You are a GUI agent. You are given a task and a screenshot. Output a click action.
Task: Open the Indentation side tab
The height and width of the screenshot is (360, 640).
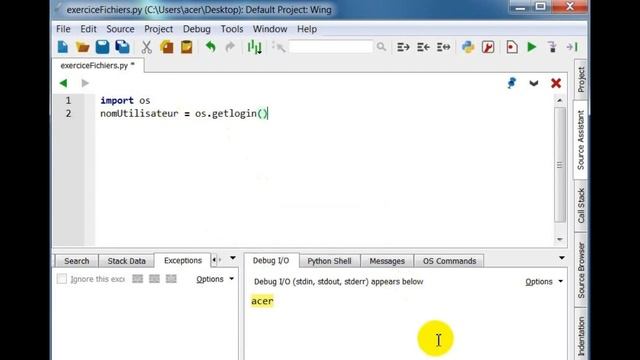click(x=581, y=335)
